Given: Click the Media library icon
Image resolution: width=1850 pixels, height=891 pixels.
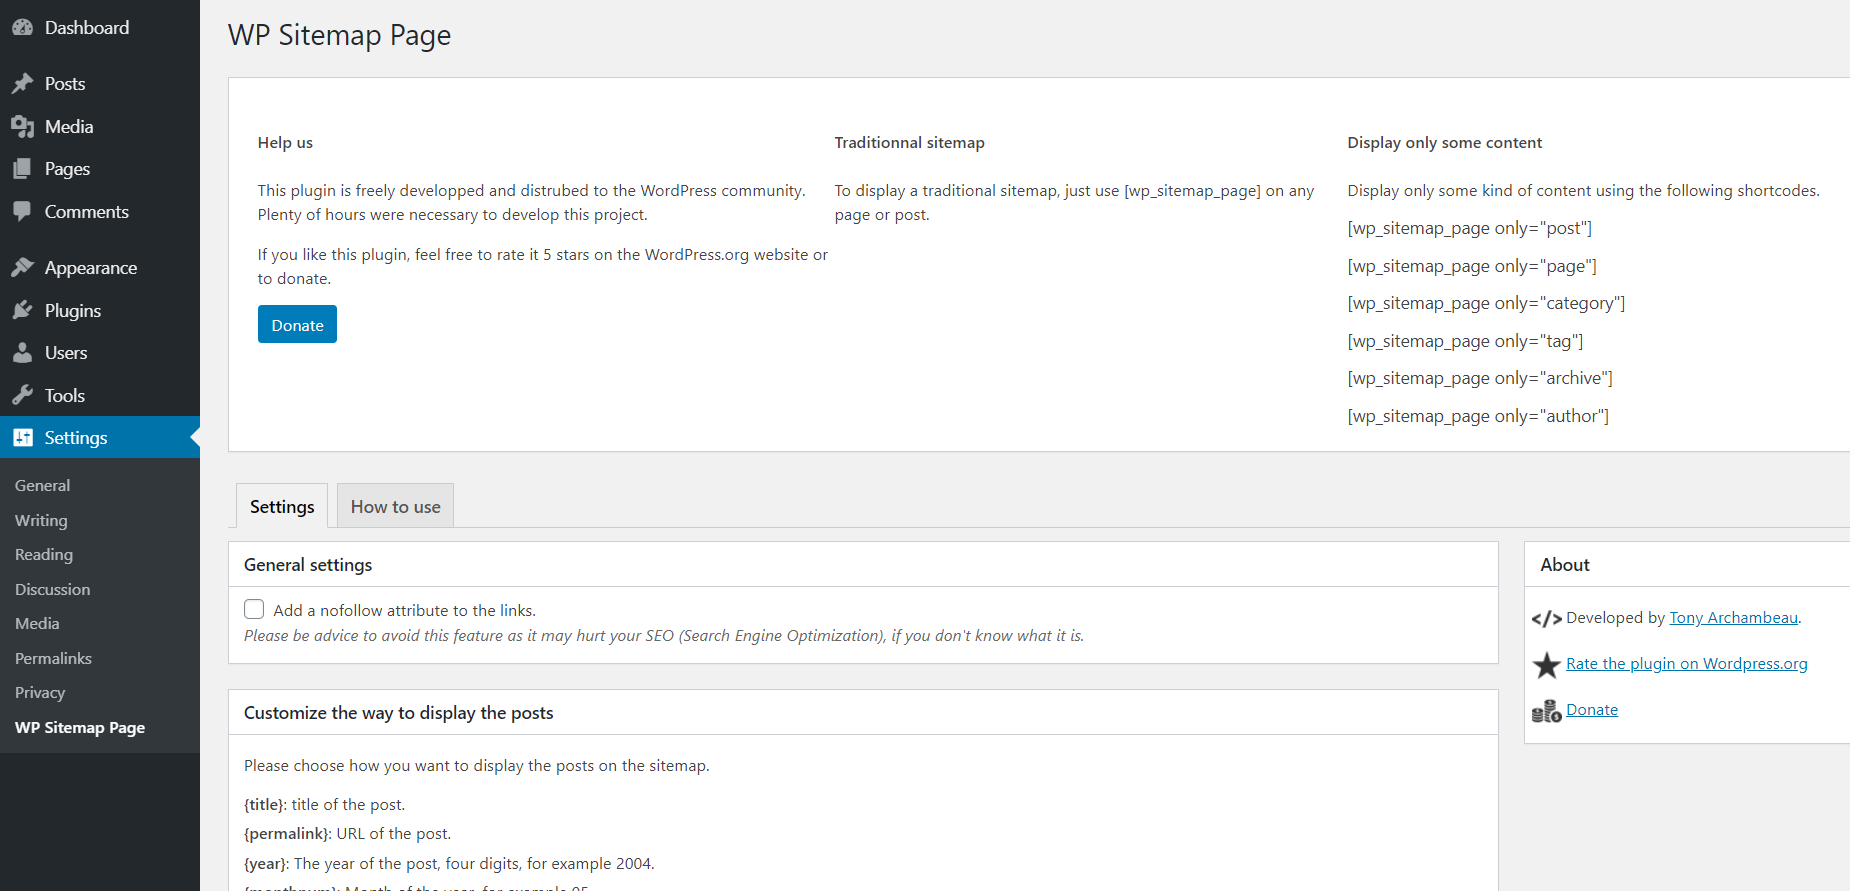Looking at the screenshot, I should 23,127.
